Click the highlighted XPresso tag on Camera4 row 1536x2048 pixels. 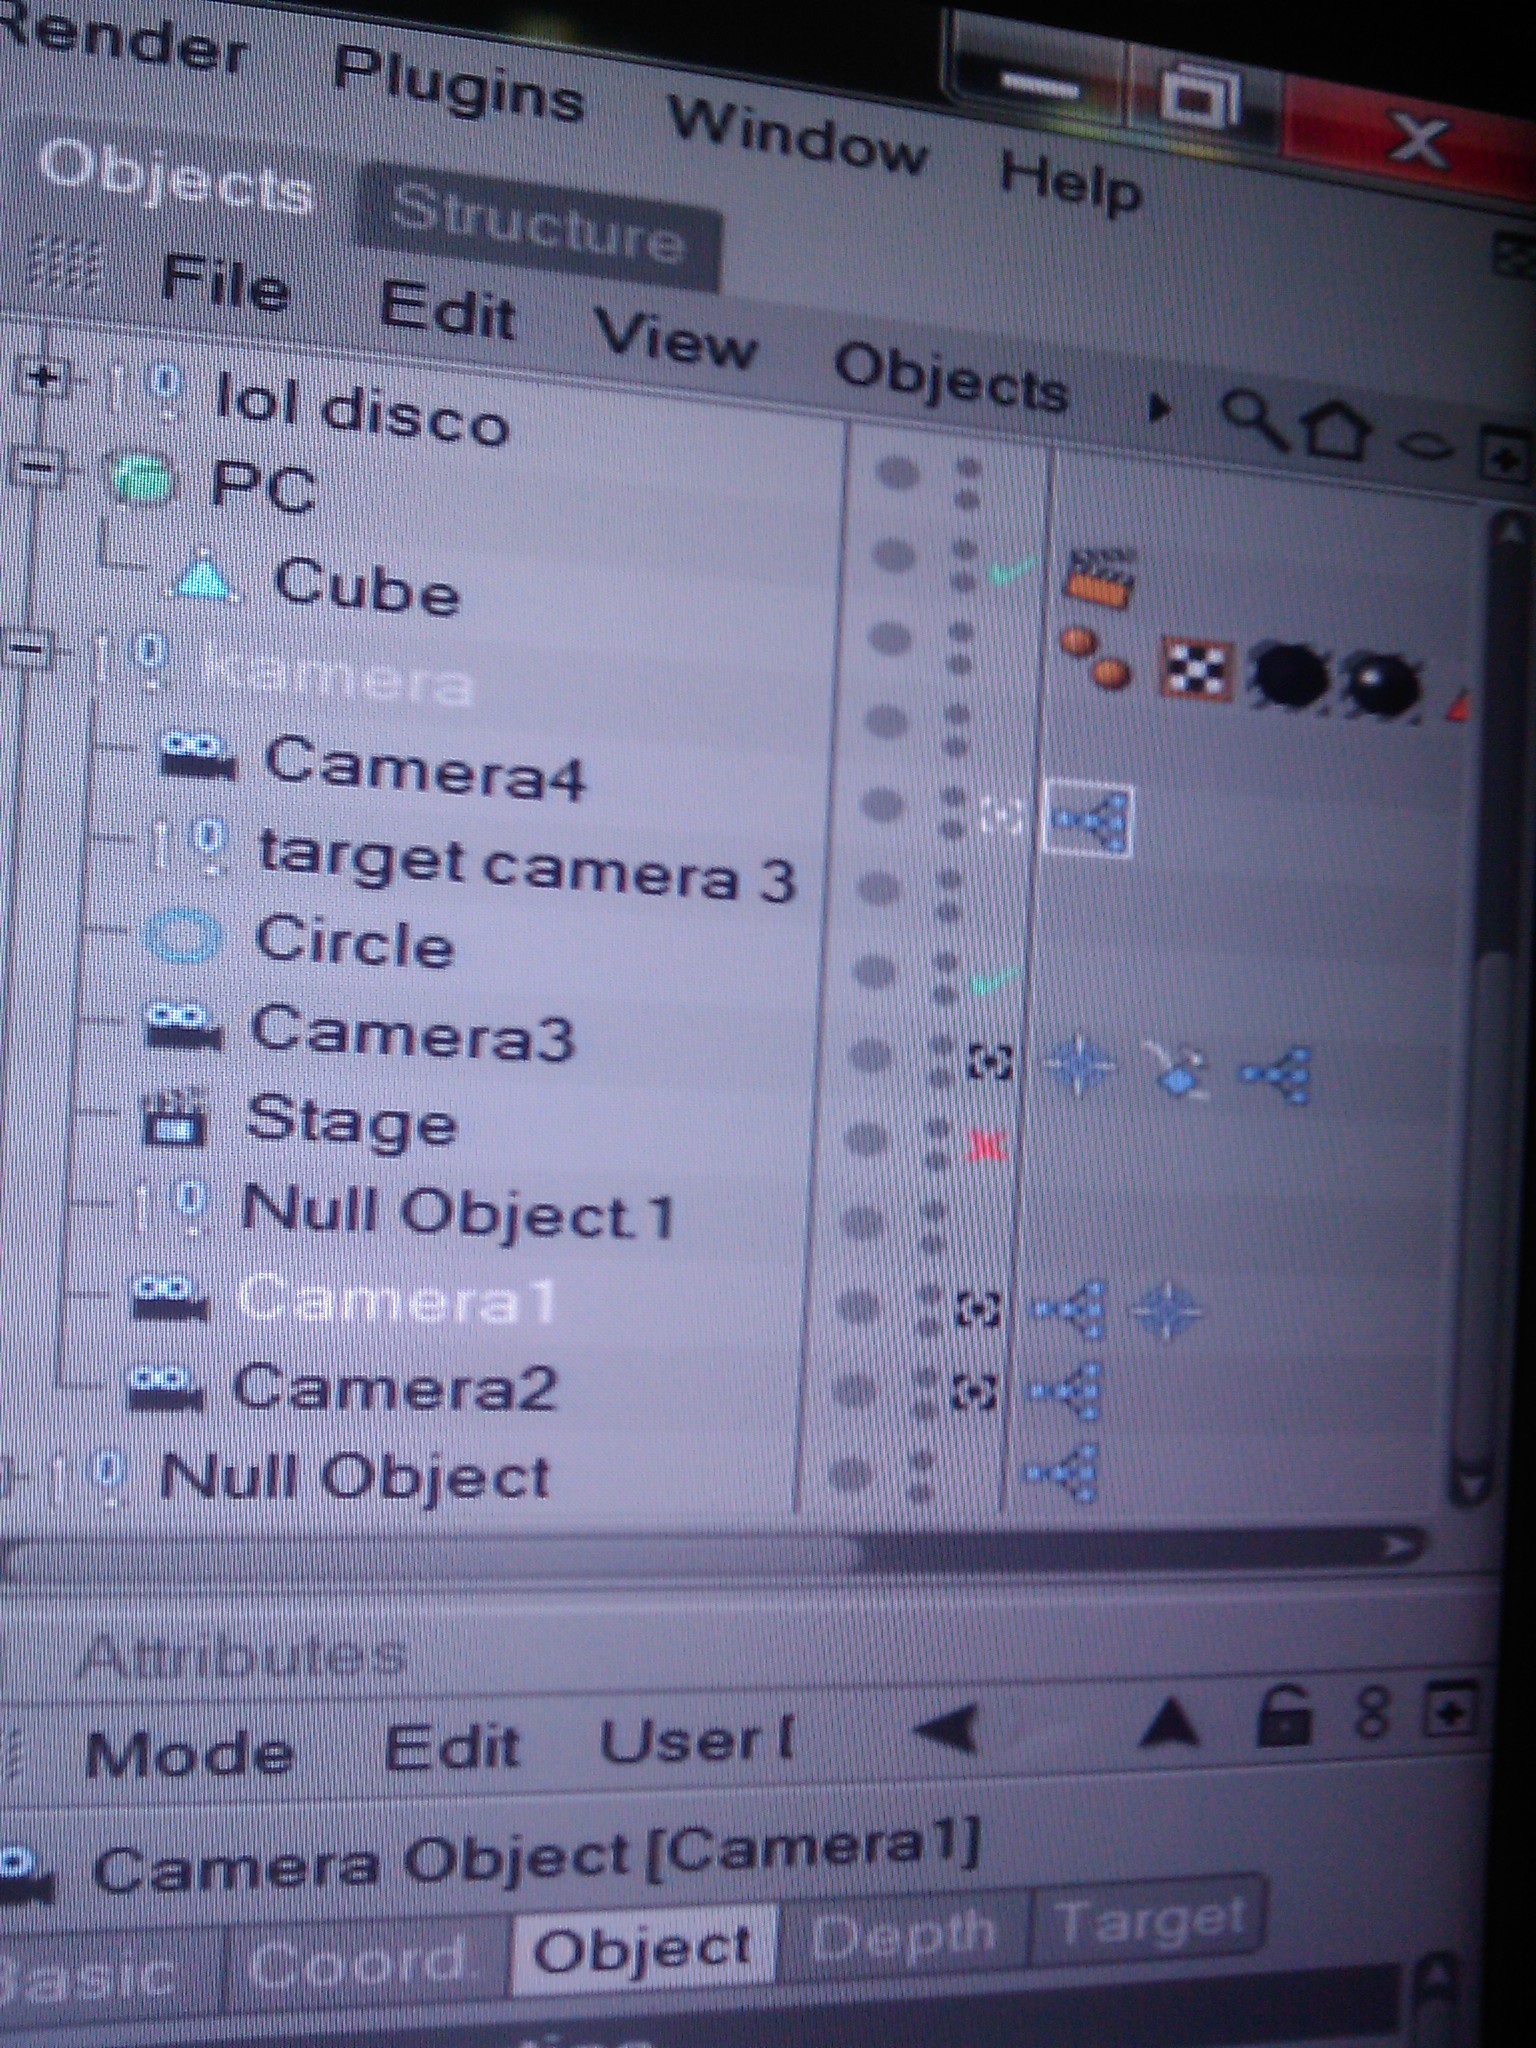pos(1088,821)
